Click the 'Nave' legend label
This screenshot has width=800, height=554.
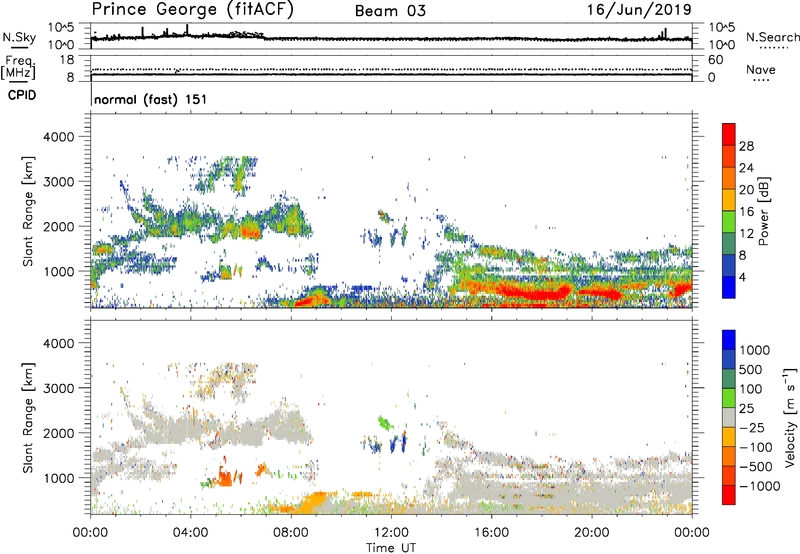760,69
